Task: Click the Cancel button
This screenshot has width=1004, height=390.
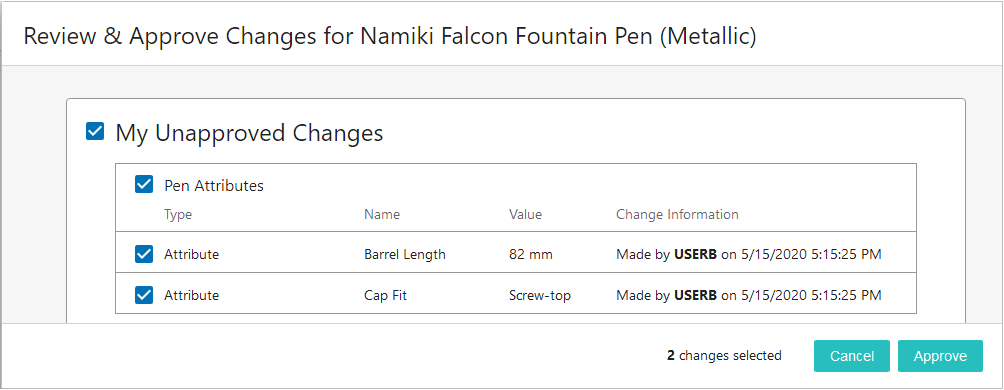Action: 852,356
